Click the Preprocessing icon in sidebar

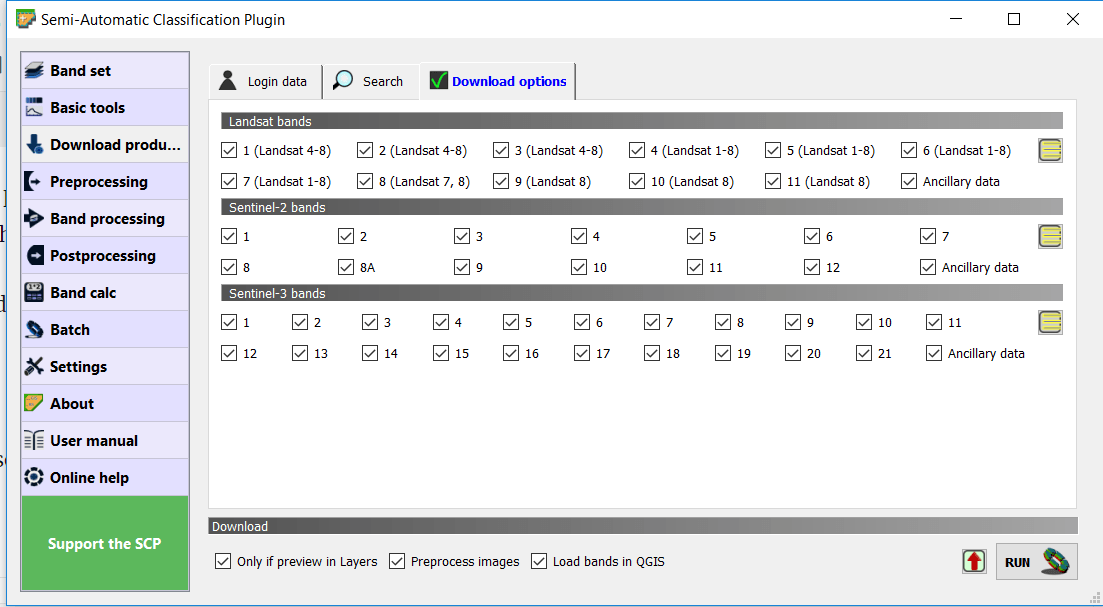point(34,181)
